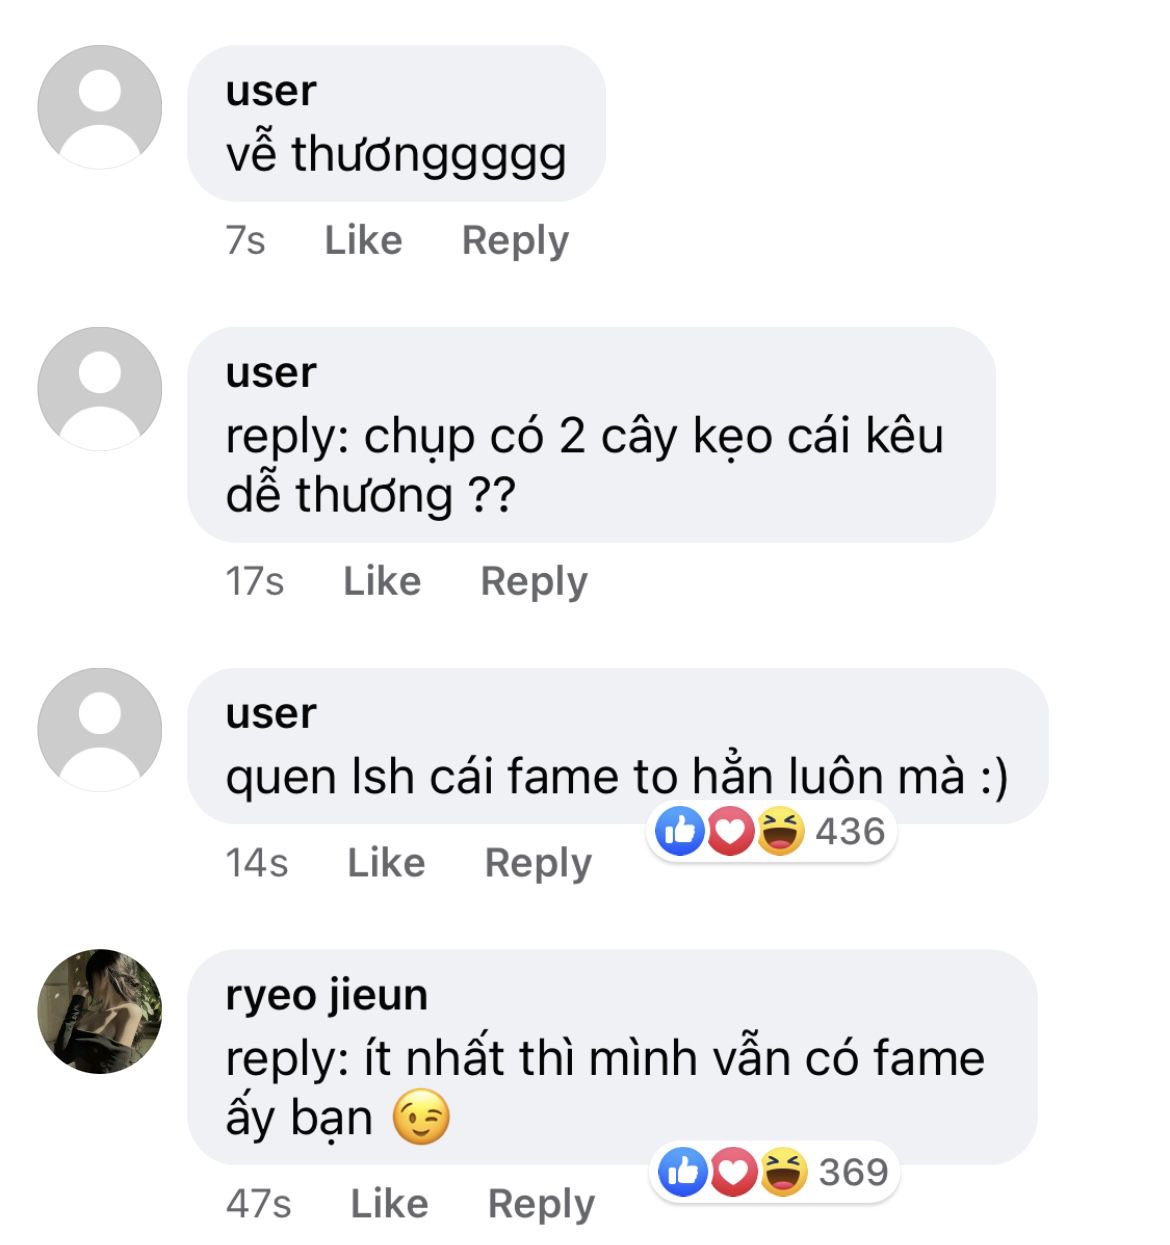Like ryeo jieun's comment
Screen dimensions: 1170x1245
(389, 1203)
